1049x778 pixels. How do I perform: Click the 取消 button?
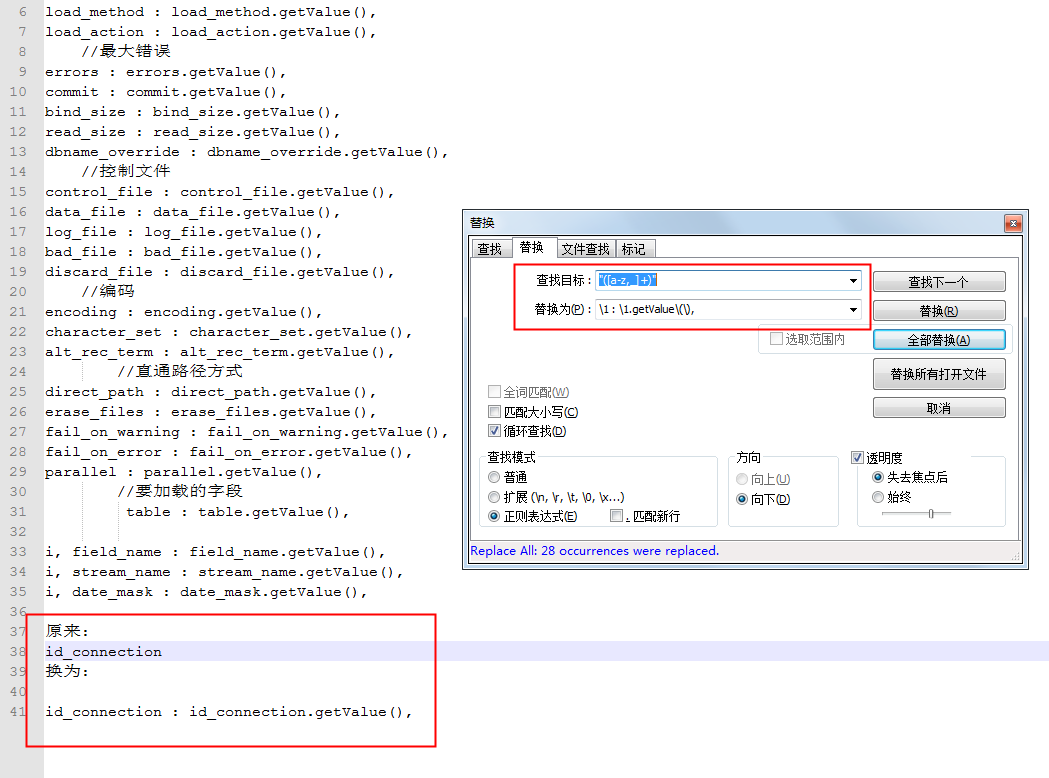939,408
